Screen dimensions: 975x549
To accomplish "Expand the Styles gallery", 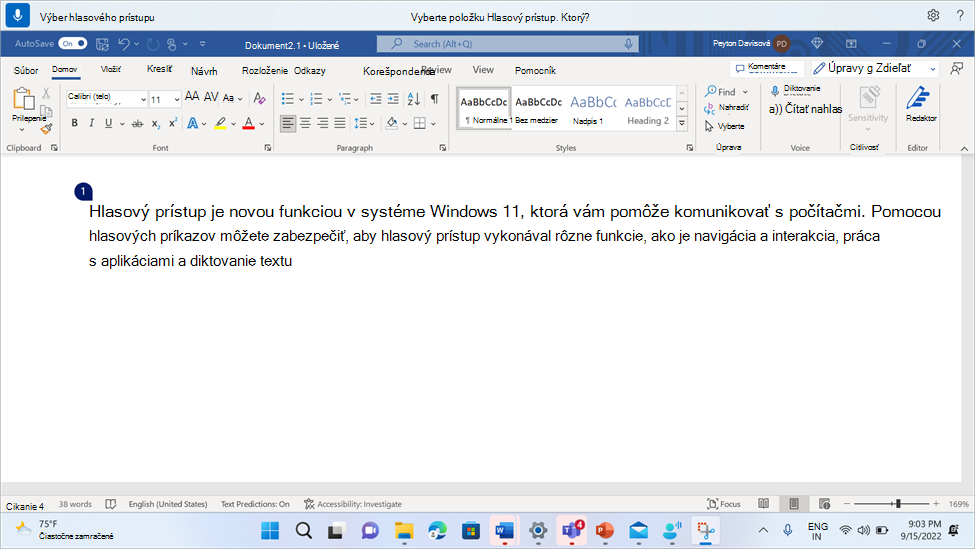I will [x=682, y=123].
